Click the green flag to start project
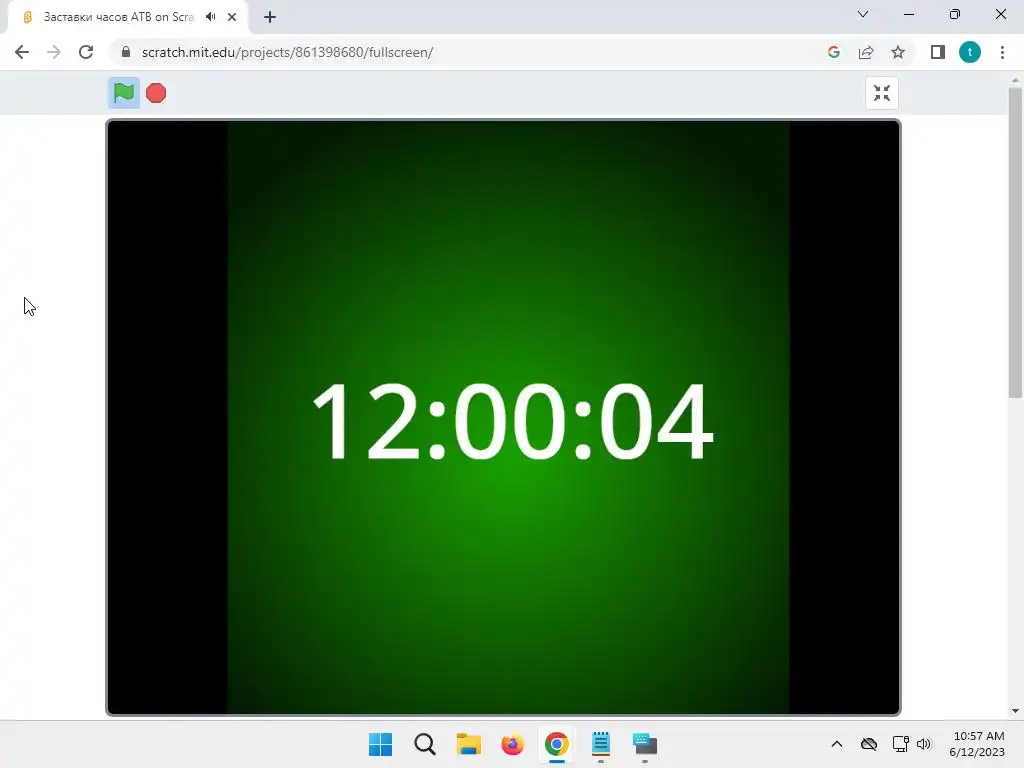Viewport: 1024px width, 768px height. (x=123, y=93)
